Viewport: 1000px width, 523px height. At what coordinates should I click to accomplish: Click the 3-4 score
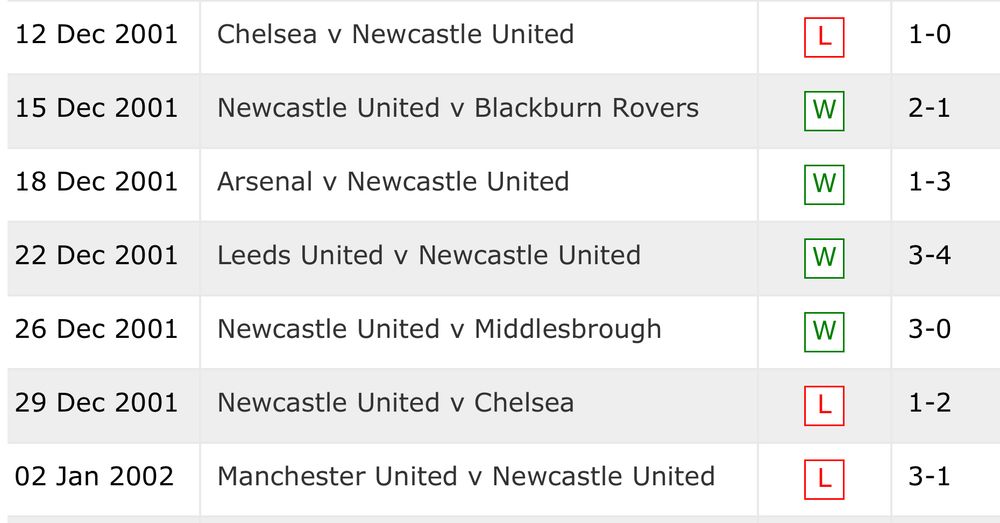(929, 256)
